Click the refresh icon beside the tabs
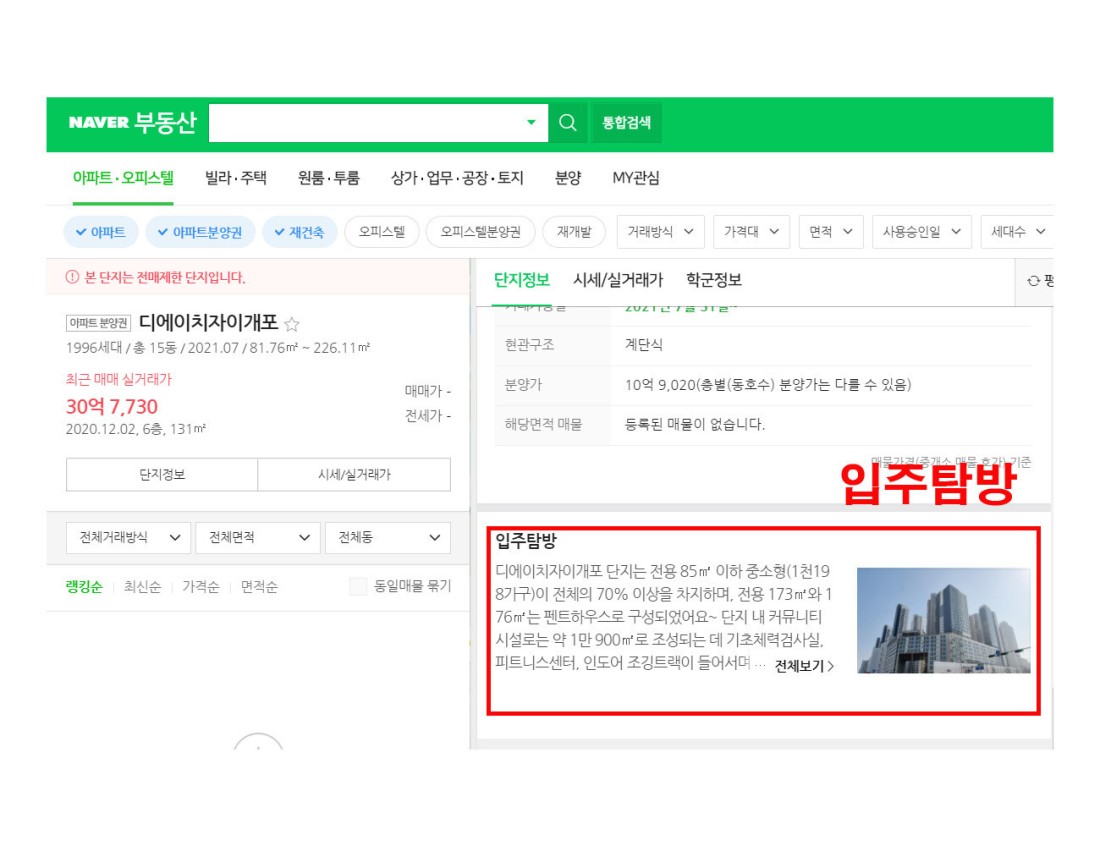The height and width of the screenshot is (846, 1100). [1033, 281]
